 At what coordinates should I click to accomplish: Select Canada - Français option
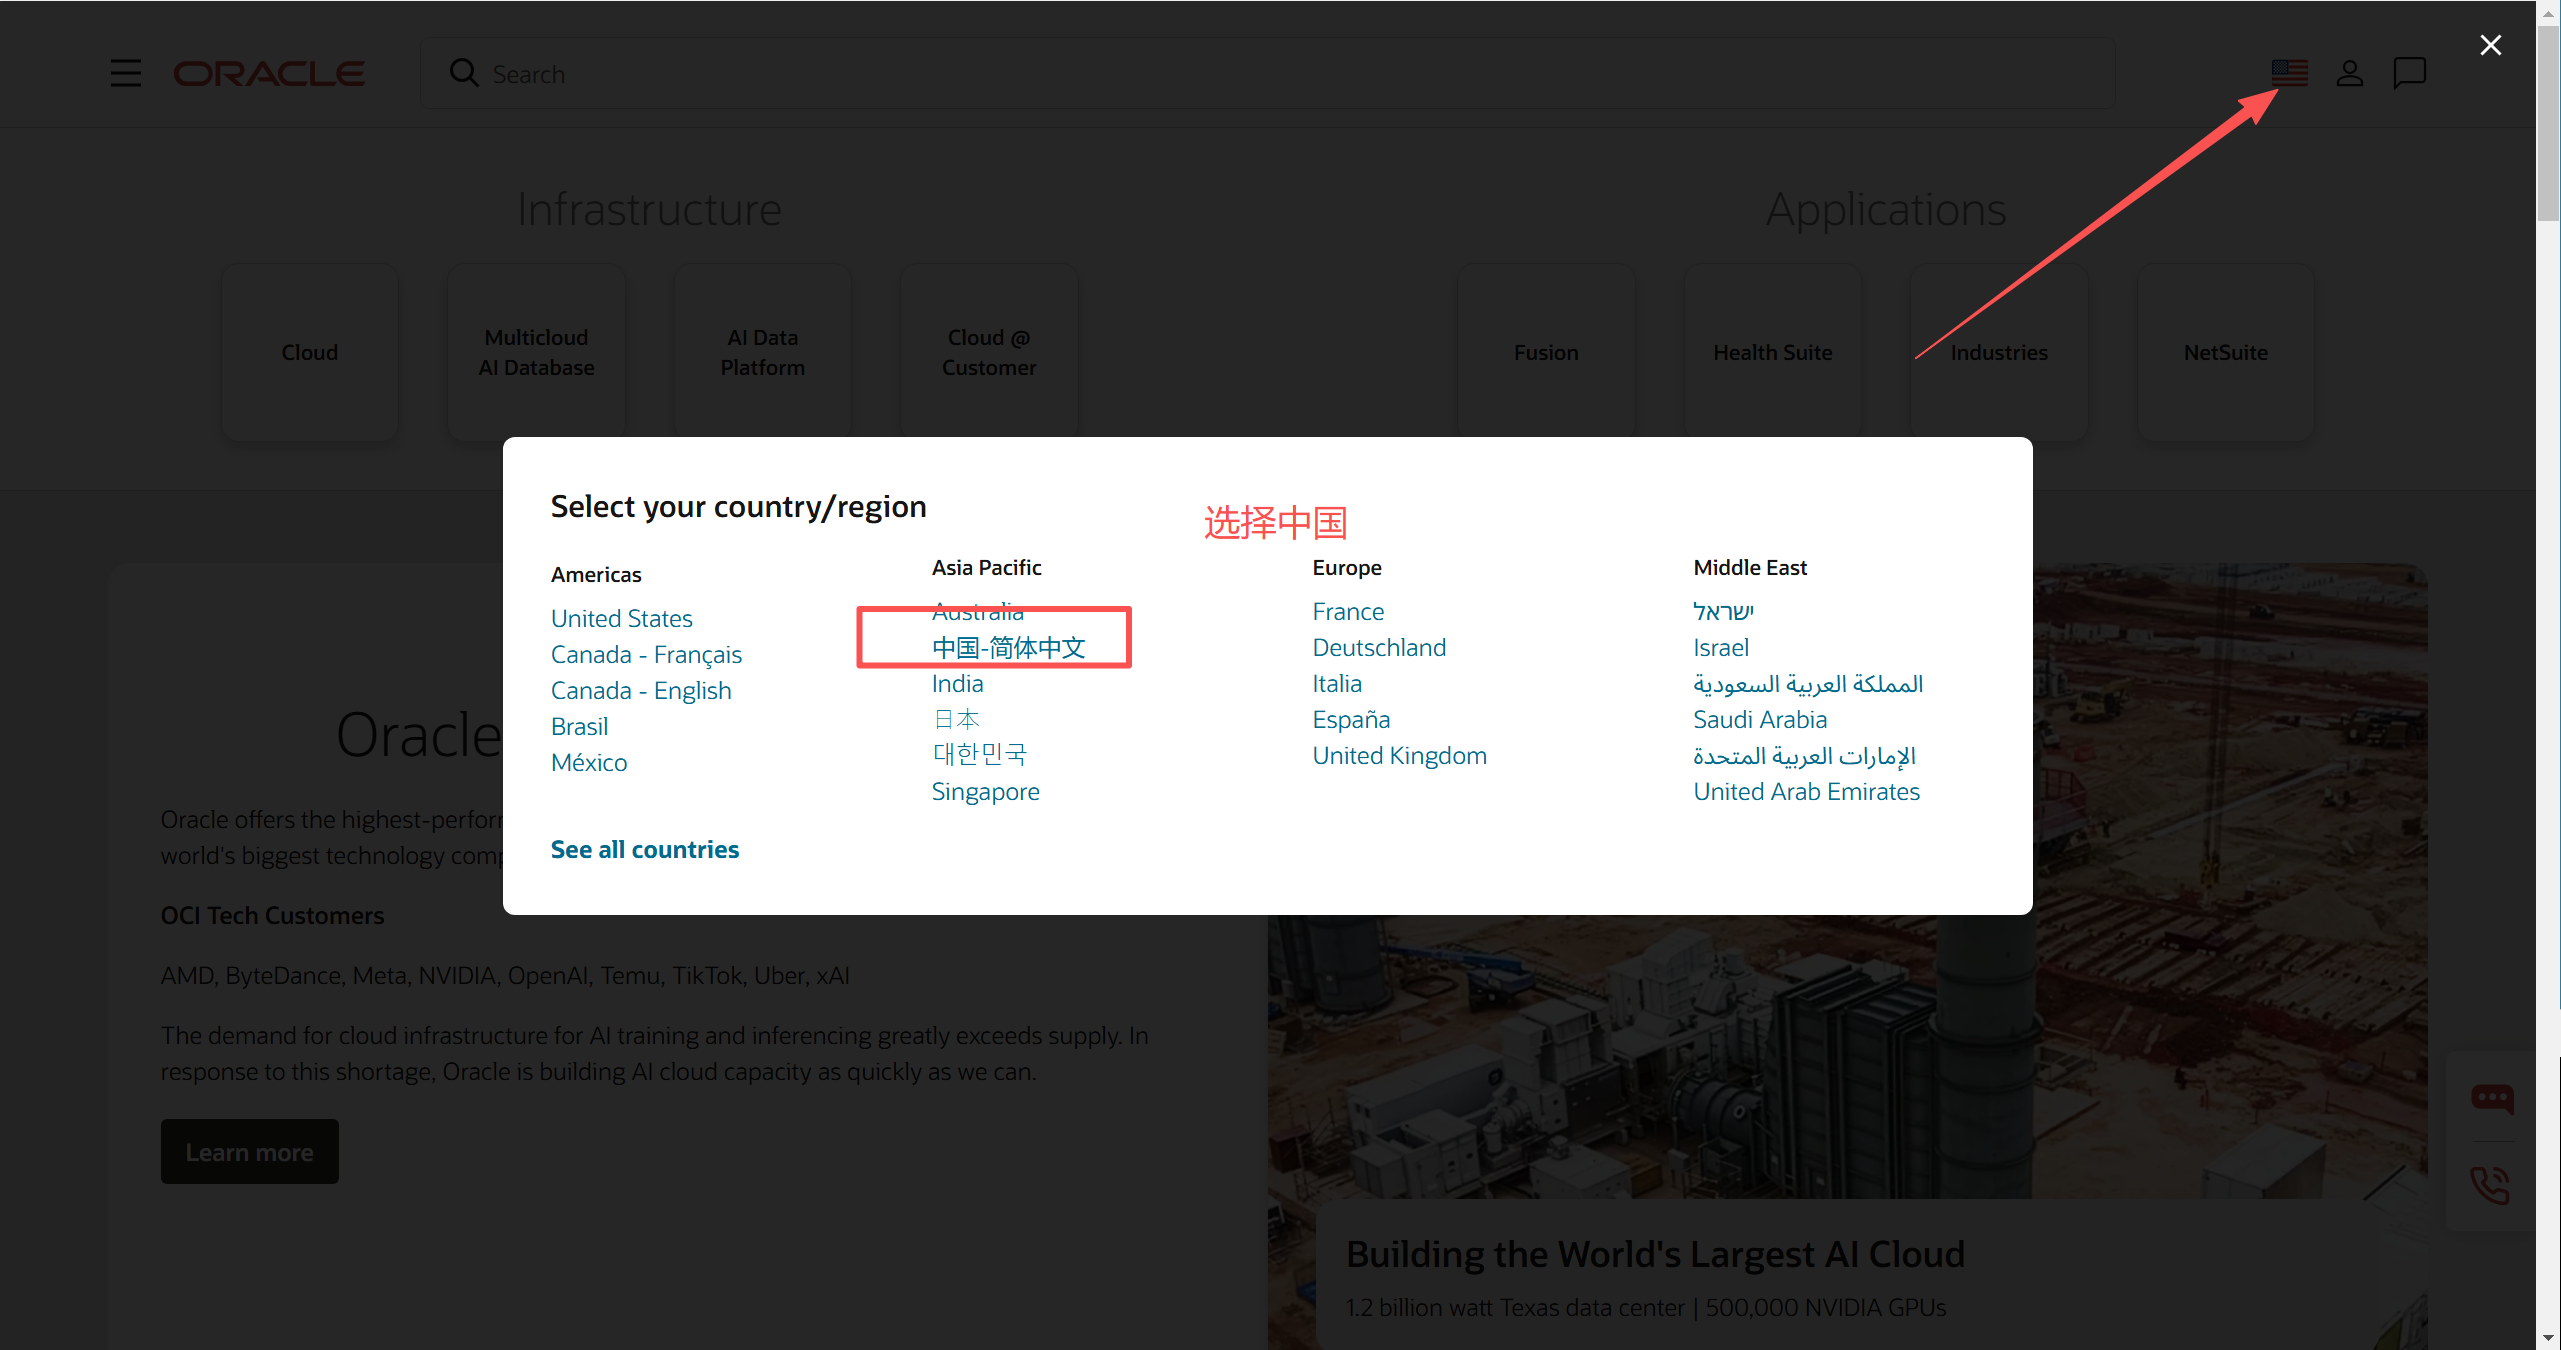click(x=646, y=654)
